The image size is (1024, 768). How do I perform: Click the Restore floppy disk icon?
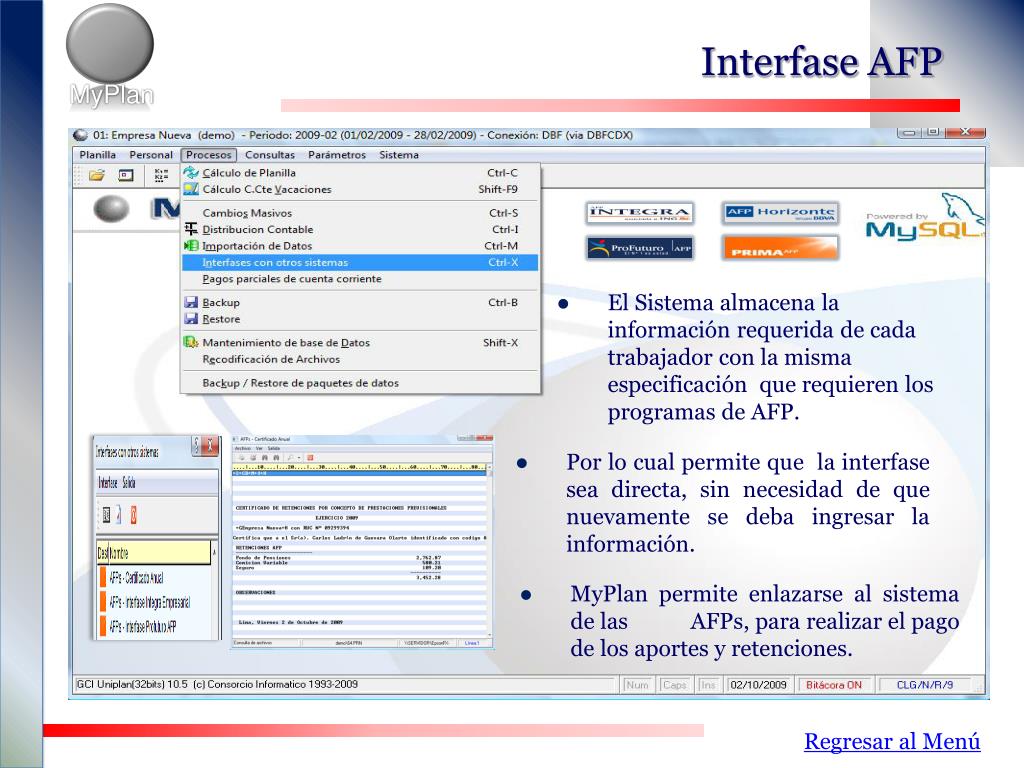click(191, 319)
